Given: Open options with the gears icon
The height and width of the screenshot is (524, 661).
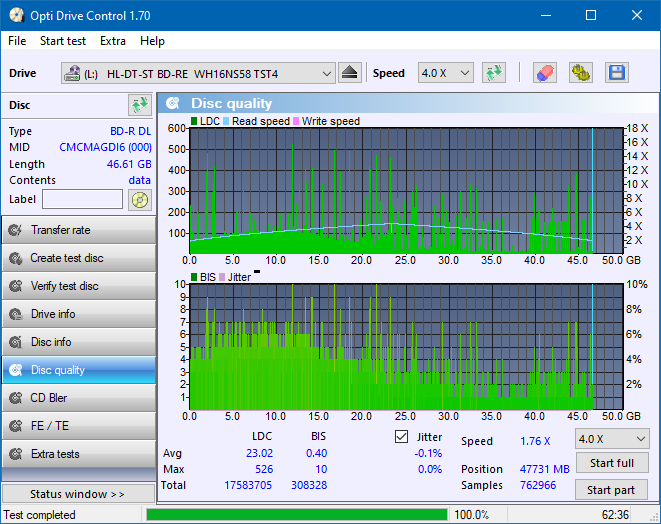Looking at the screenshot, I should click(x=581, y=73).
